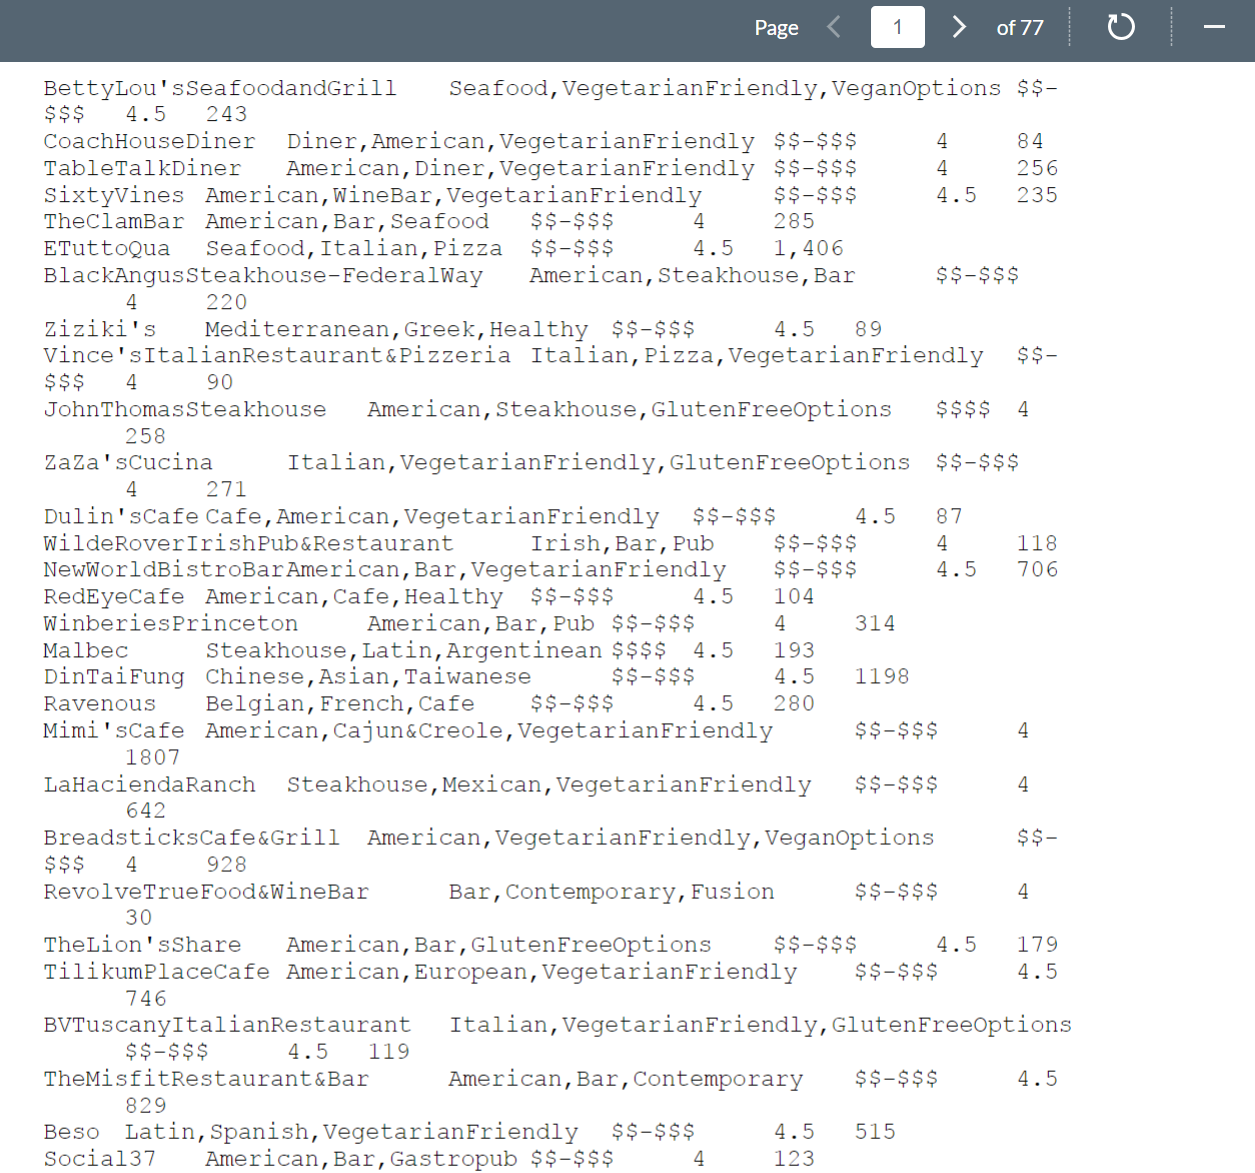Click JohnThomasSteakhouse text

[x=184, y=409]
